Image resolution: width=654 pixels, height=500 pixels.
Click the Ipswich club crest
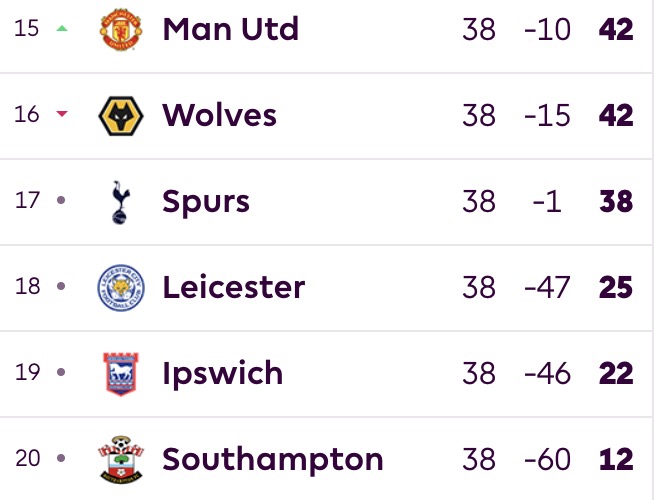coord(120,374)
